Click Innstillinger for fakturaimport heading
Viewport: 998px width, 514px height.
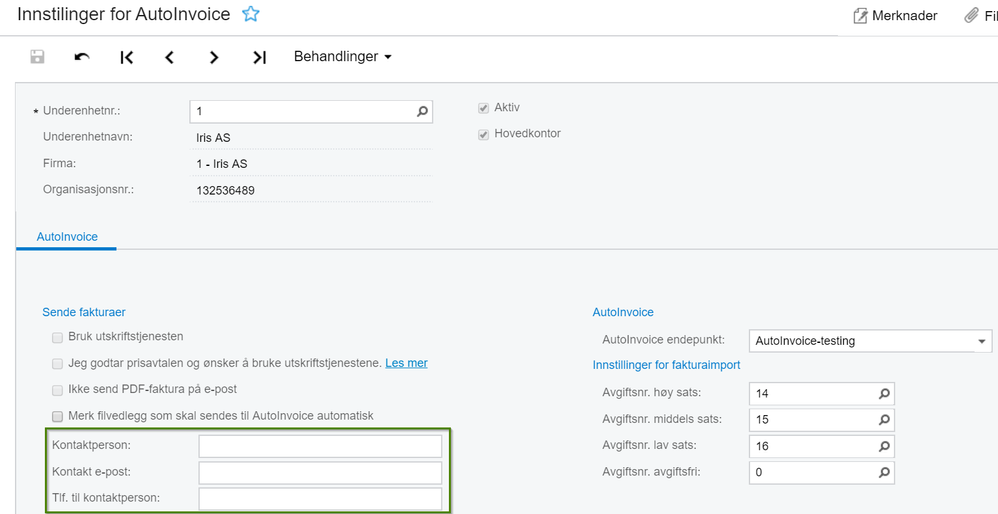(x=666, y=365)
